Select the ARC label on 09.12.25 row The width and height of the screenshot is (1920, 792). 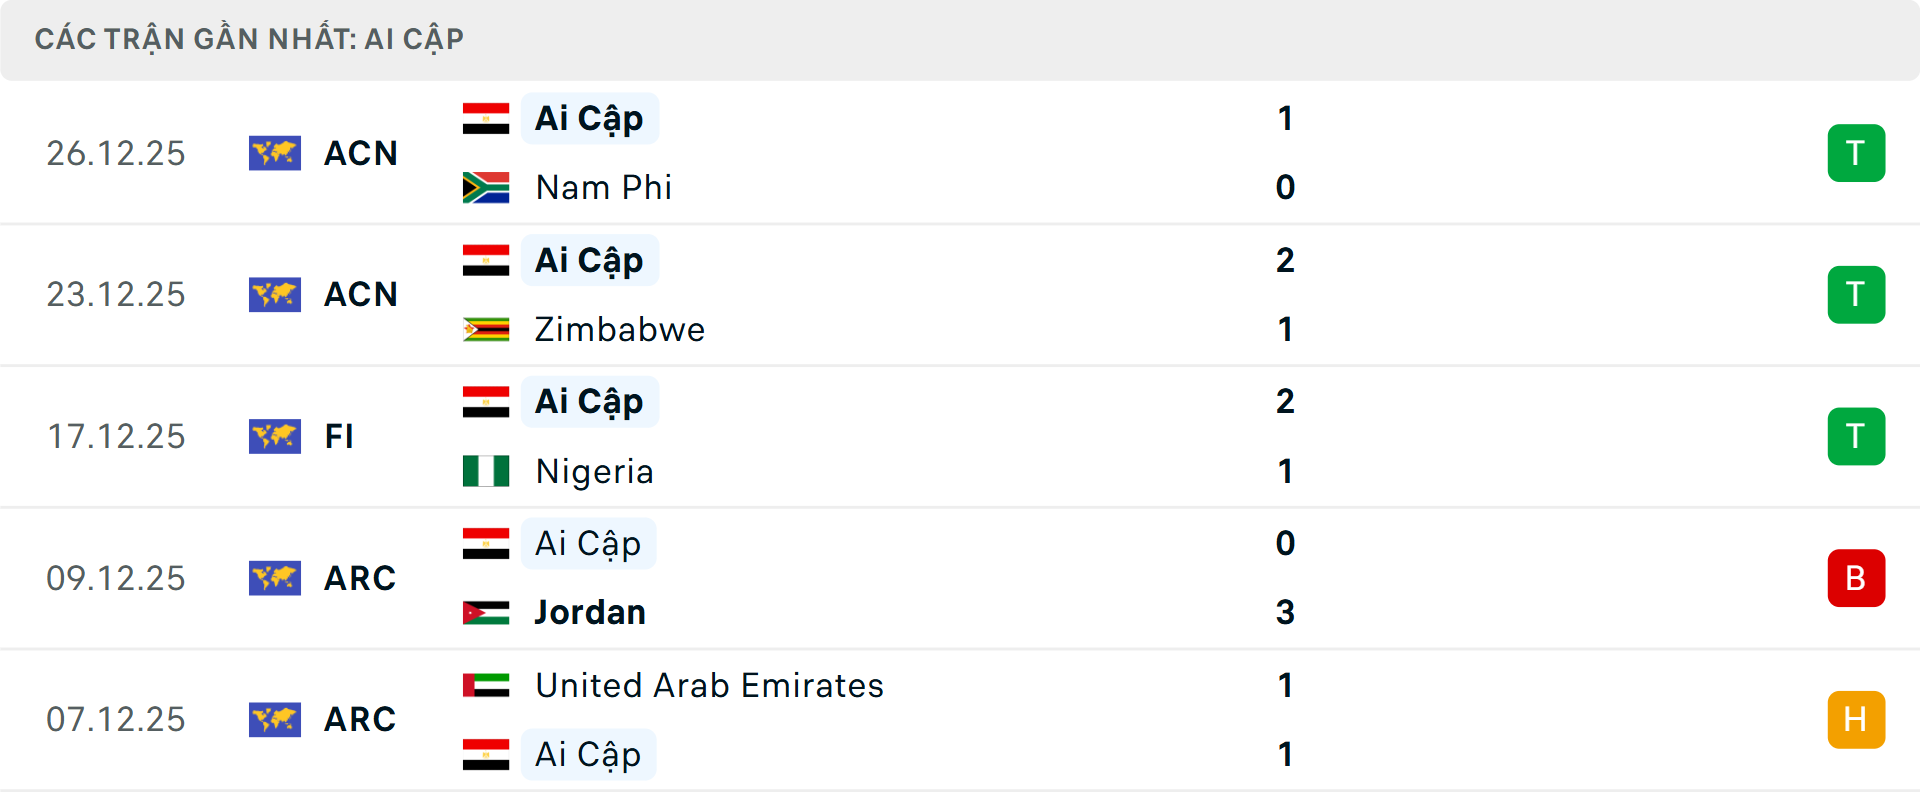point(360,578)
